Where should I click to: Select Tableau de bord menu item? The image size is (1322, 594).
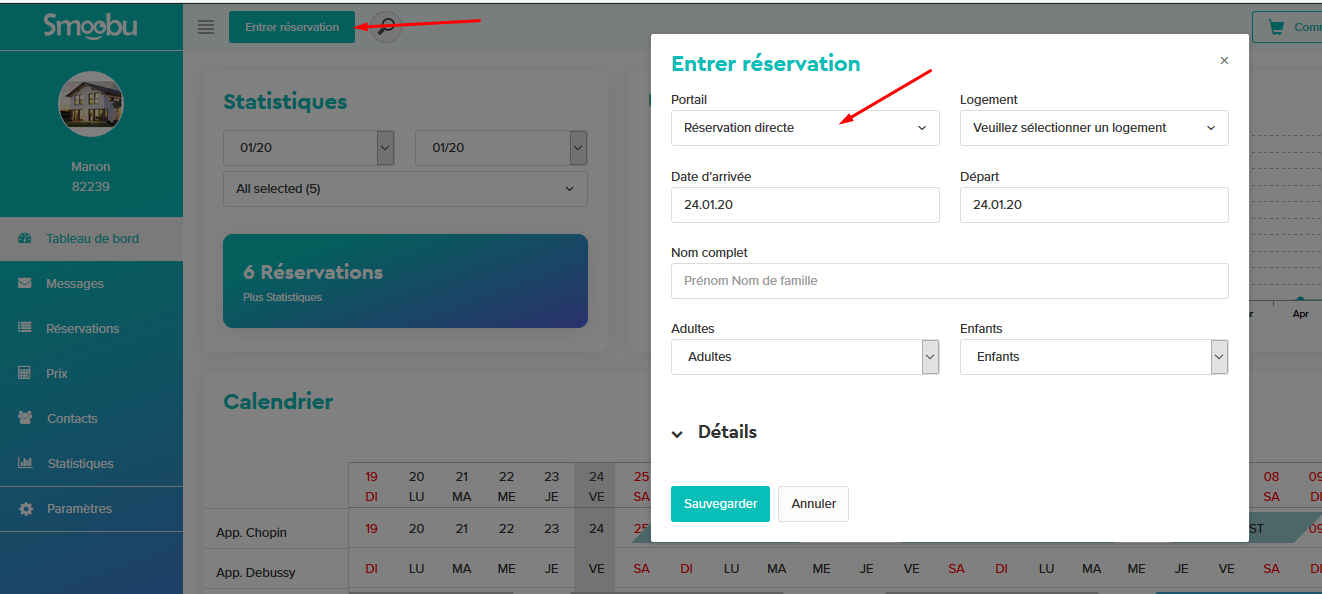click(91, 239)
